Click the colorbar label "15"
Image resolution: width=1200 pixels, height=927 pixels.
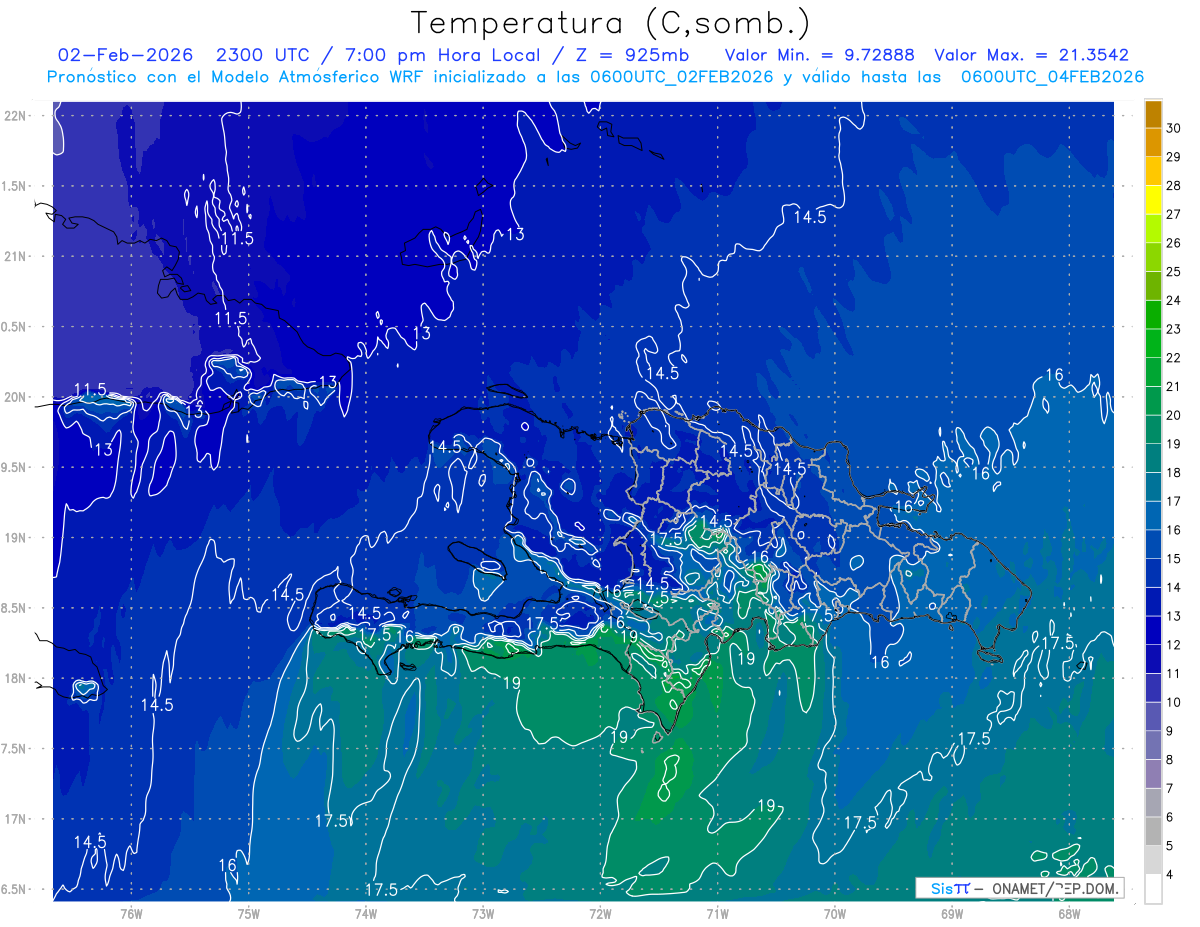1174,559
